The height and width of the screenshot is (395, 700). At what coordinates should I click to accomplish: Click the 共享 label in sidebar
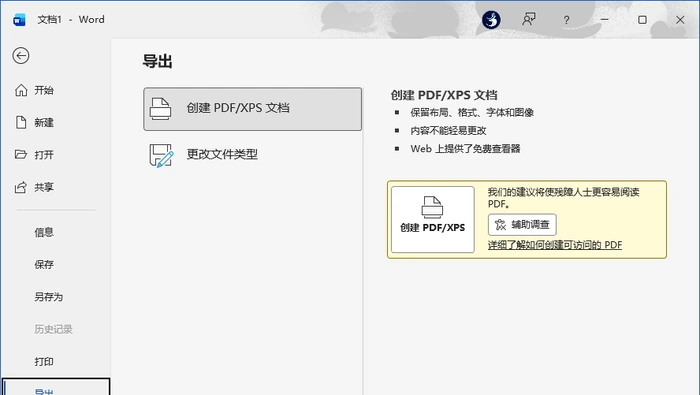click(44, 187)
